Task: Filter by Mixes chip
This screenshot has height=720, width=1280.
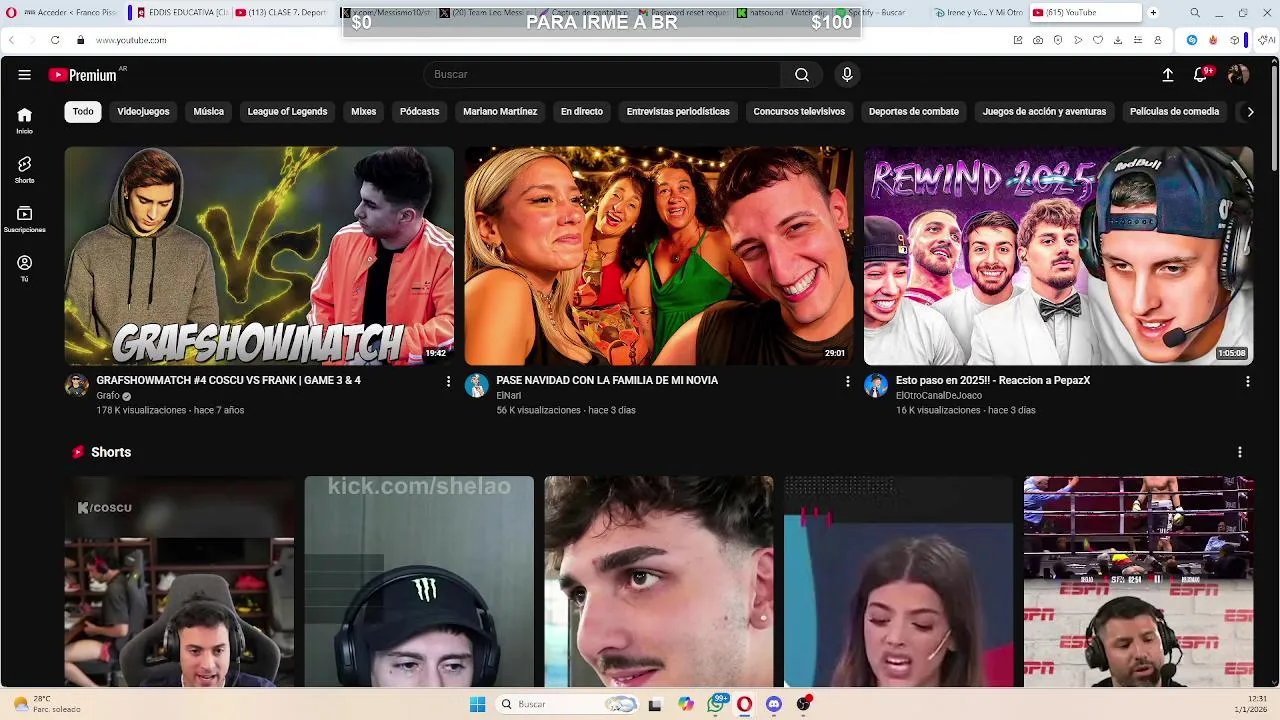Action: tap(364, 112)
